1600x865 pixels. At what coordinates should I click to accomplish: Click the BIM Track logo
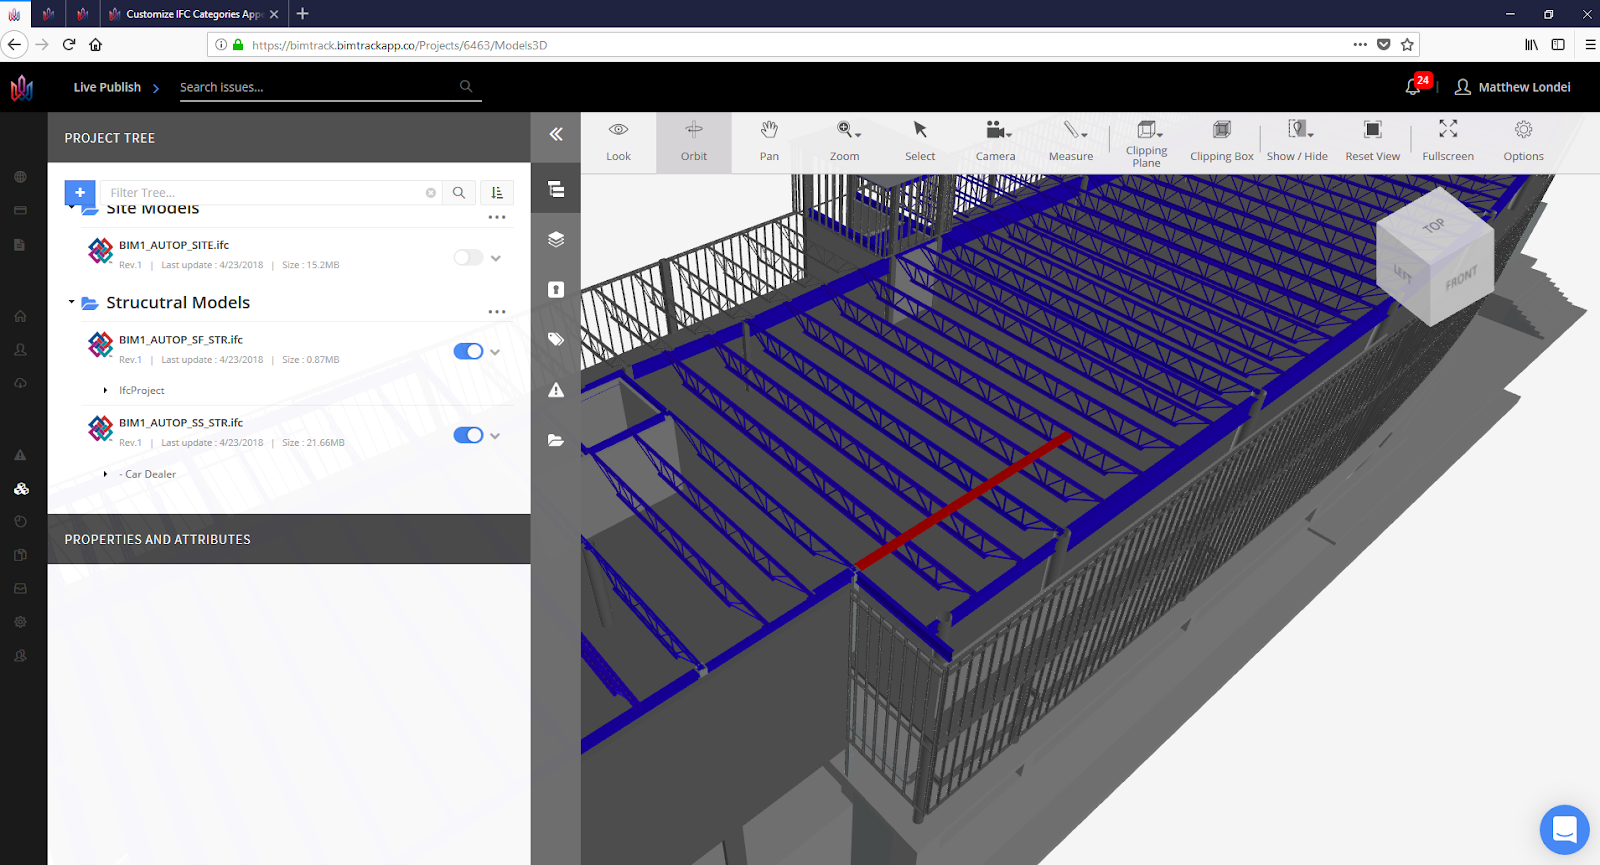tap(22, 88)
